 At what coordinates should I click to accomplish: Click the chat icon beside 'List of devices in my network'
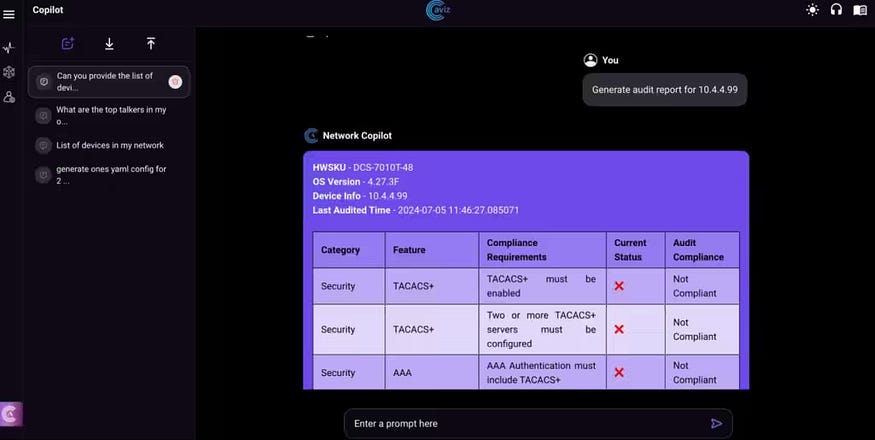point(43,145)
